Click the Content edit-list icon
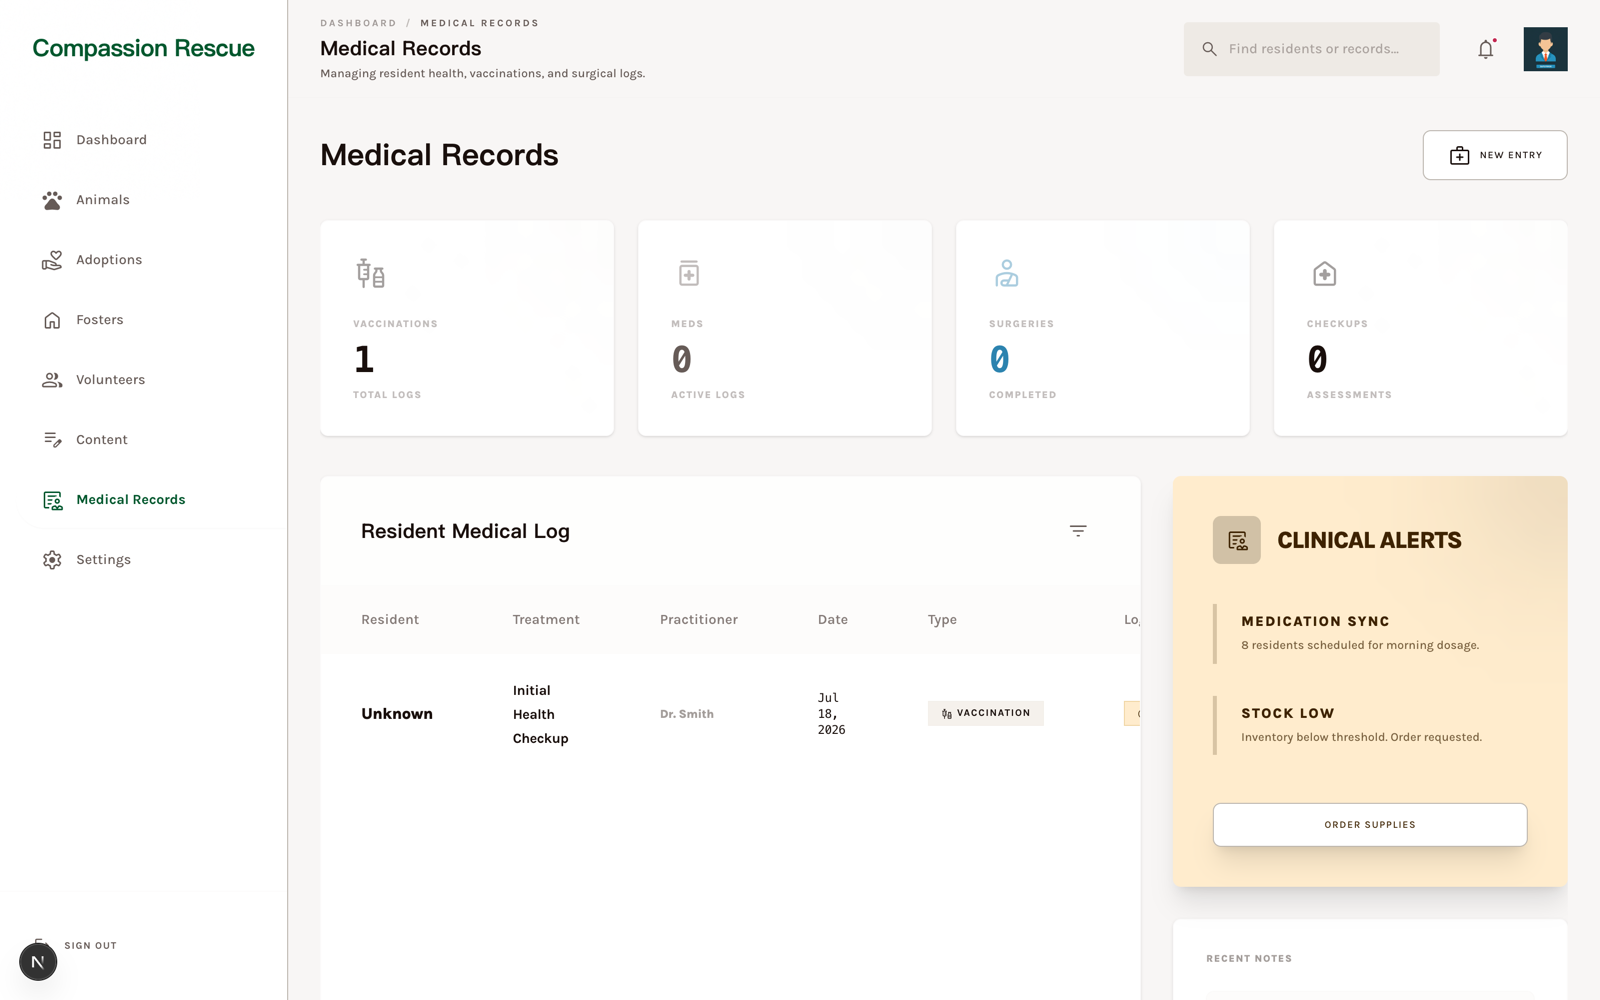 (x=52, y=440)
